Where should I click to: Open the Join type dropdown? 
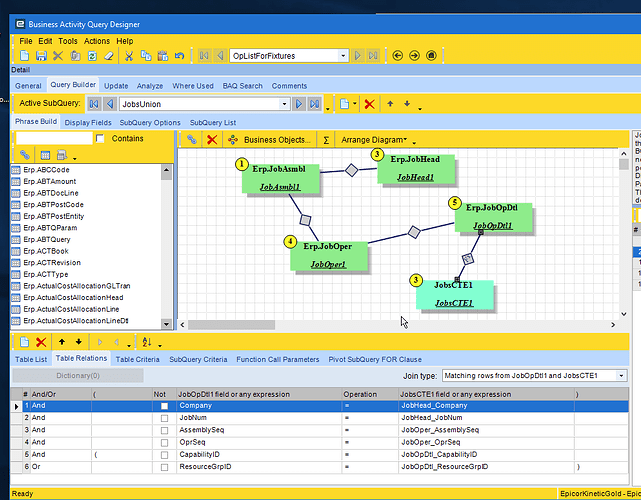click(621, 376)
